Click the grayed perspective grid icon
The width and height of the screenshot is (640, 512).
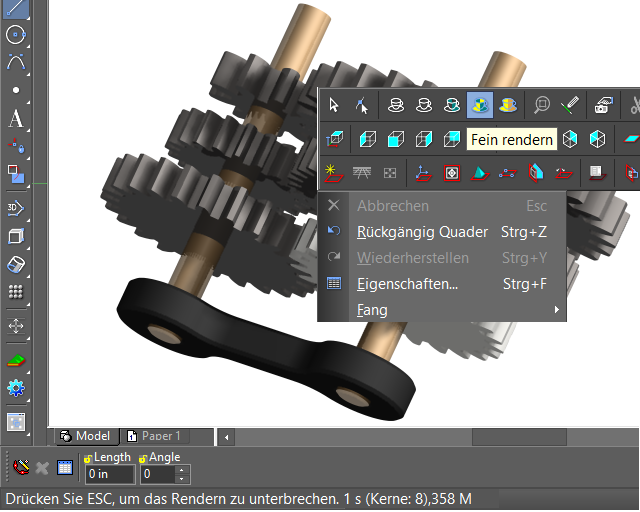[362, 173]
